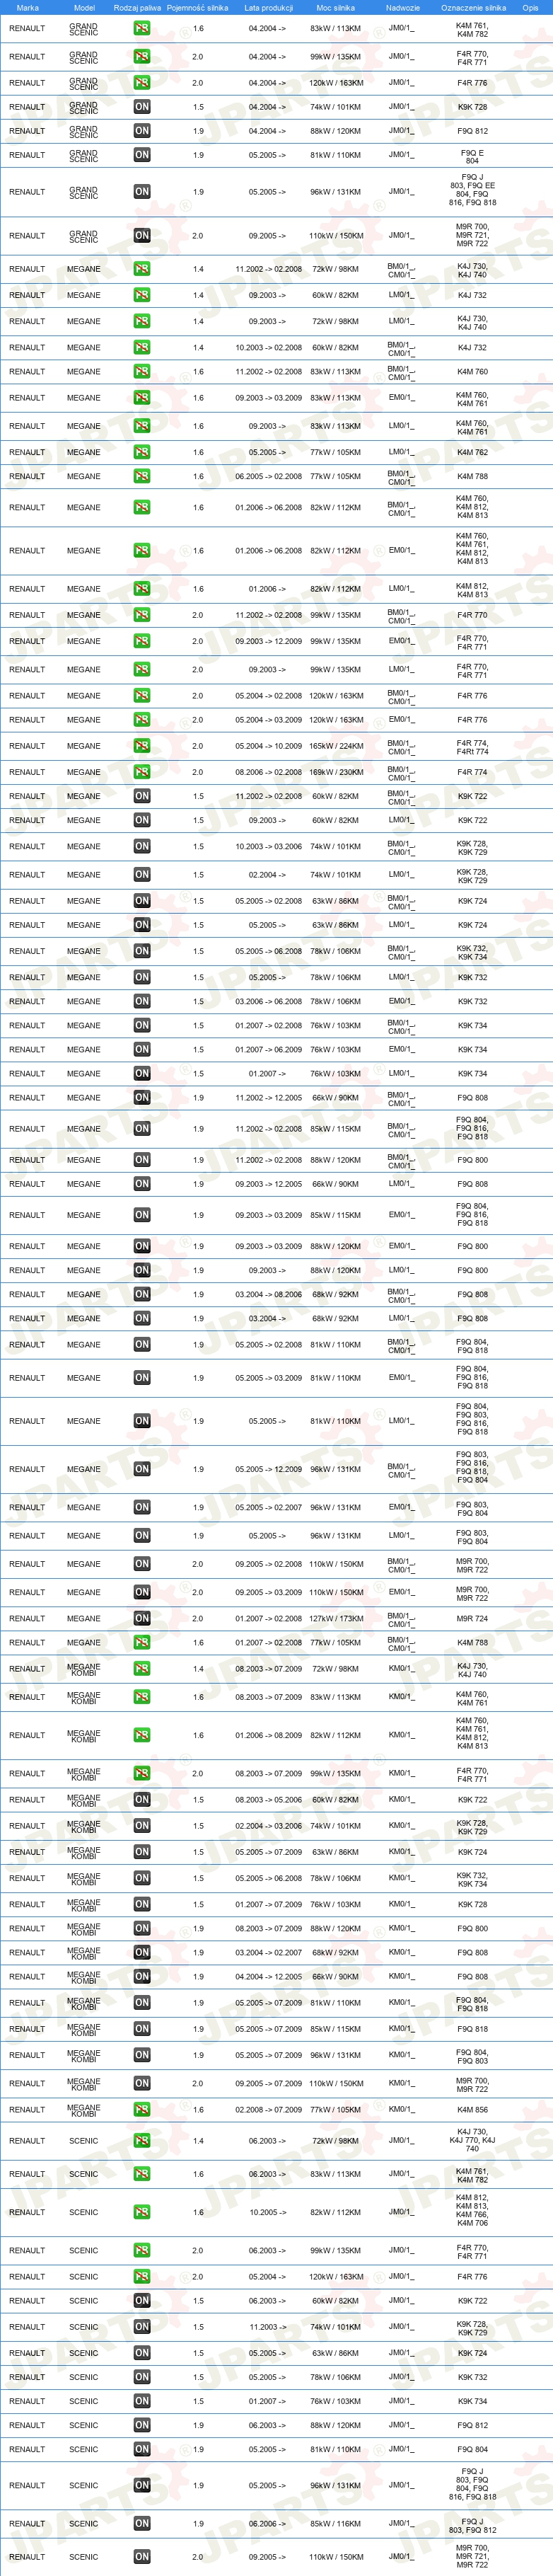Click the ON icon in the Megane Kombi 68kW/92KM row
Viewport: 553px width, 2576px height.
(142, 1952)
